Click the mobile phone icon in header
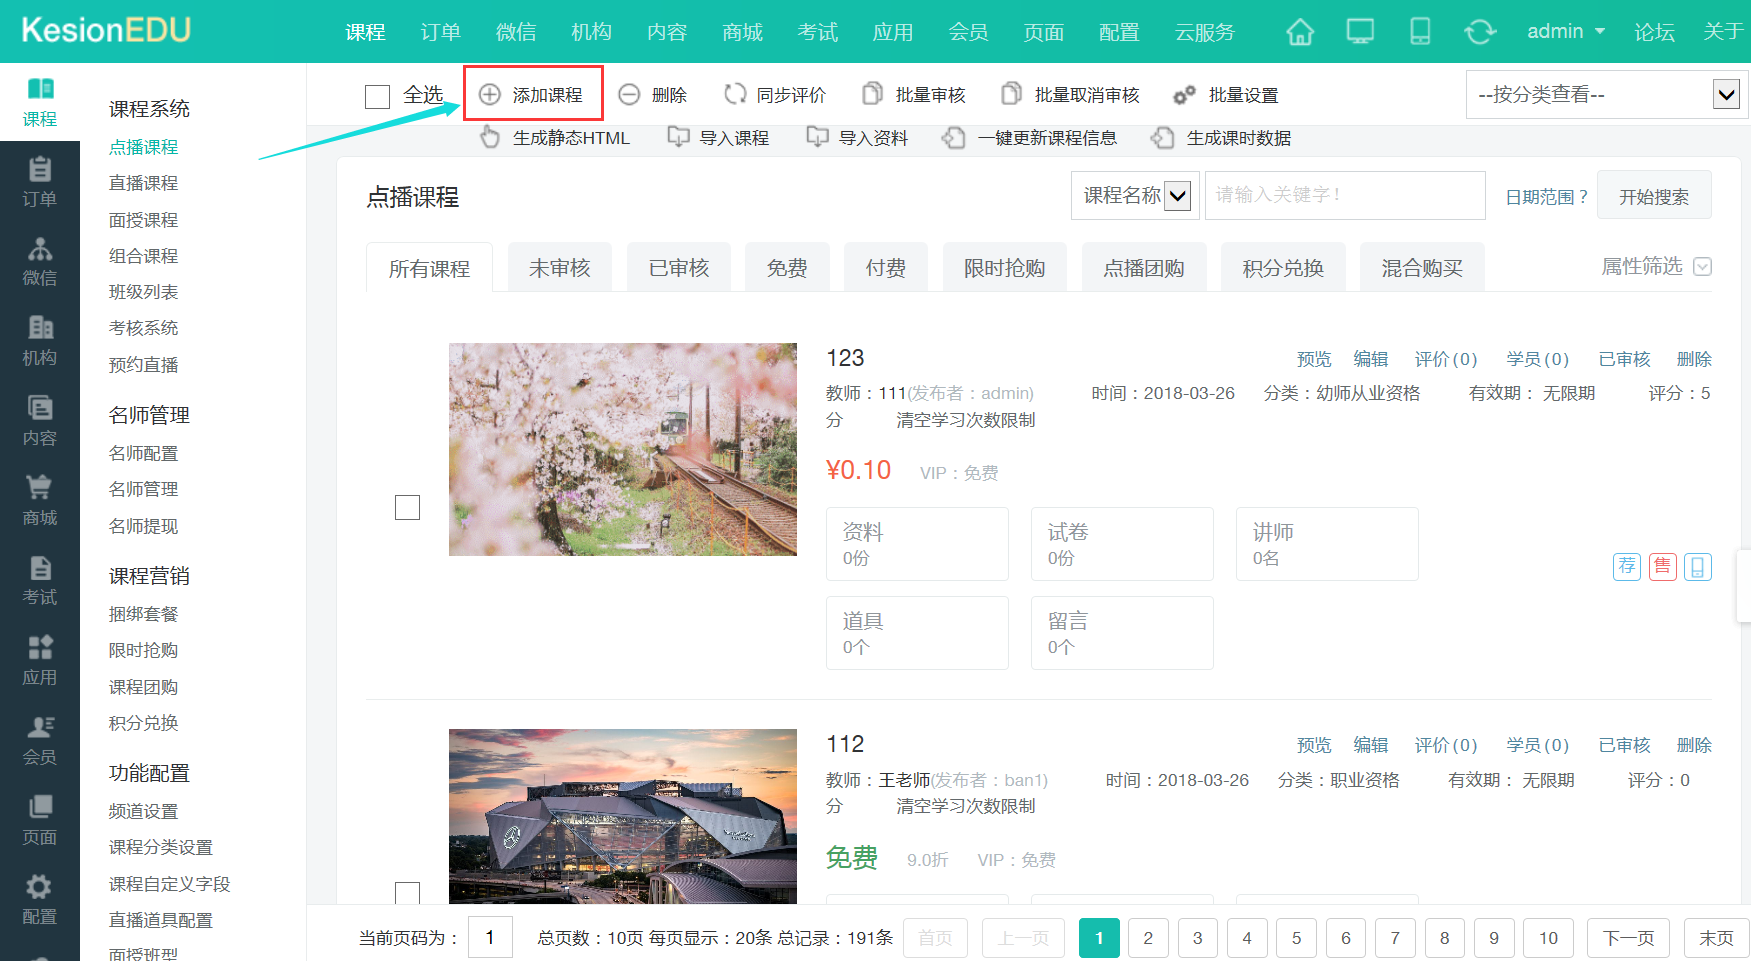 tap(1420, 32)
